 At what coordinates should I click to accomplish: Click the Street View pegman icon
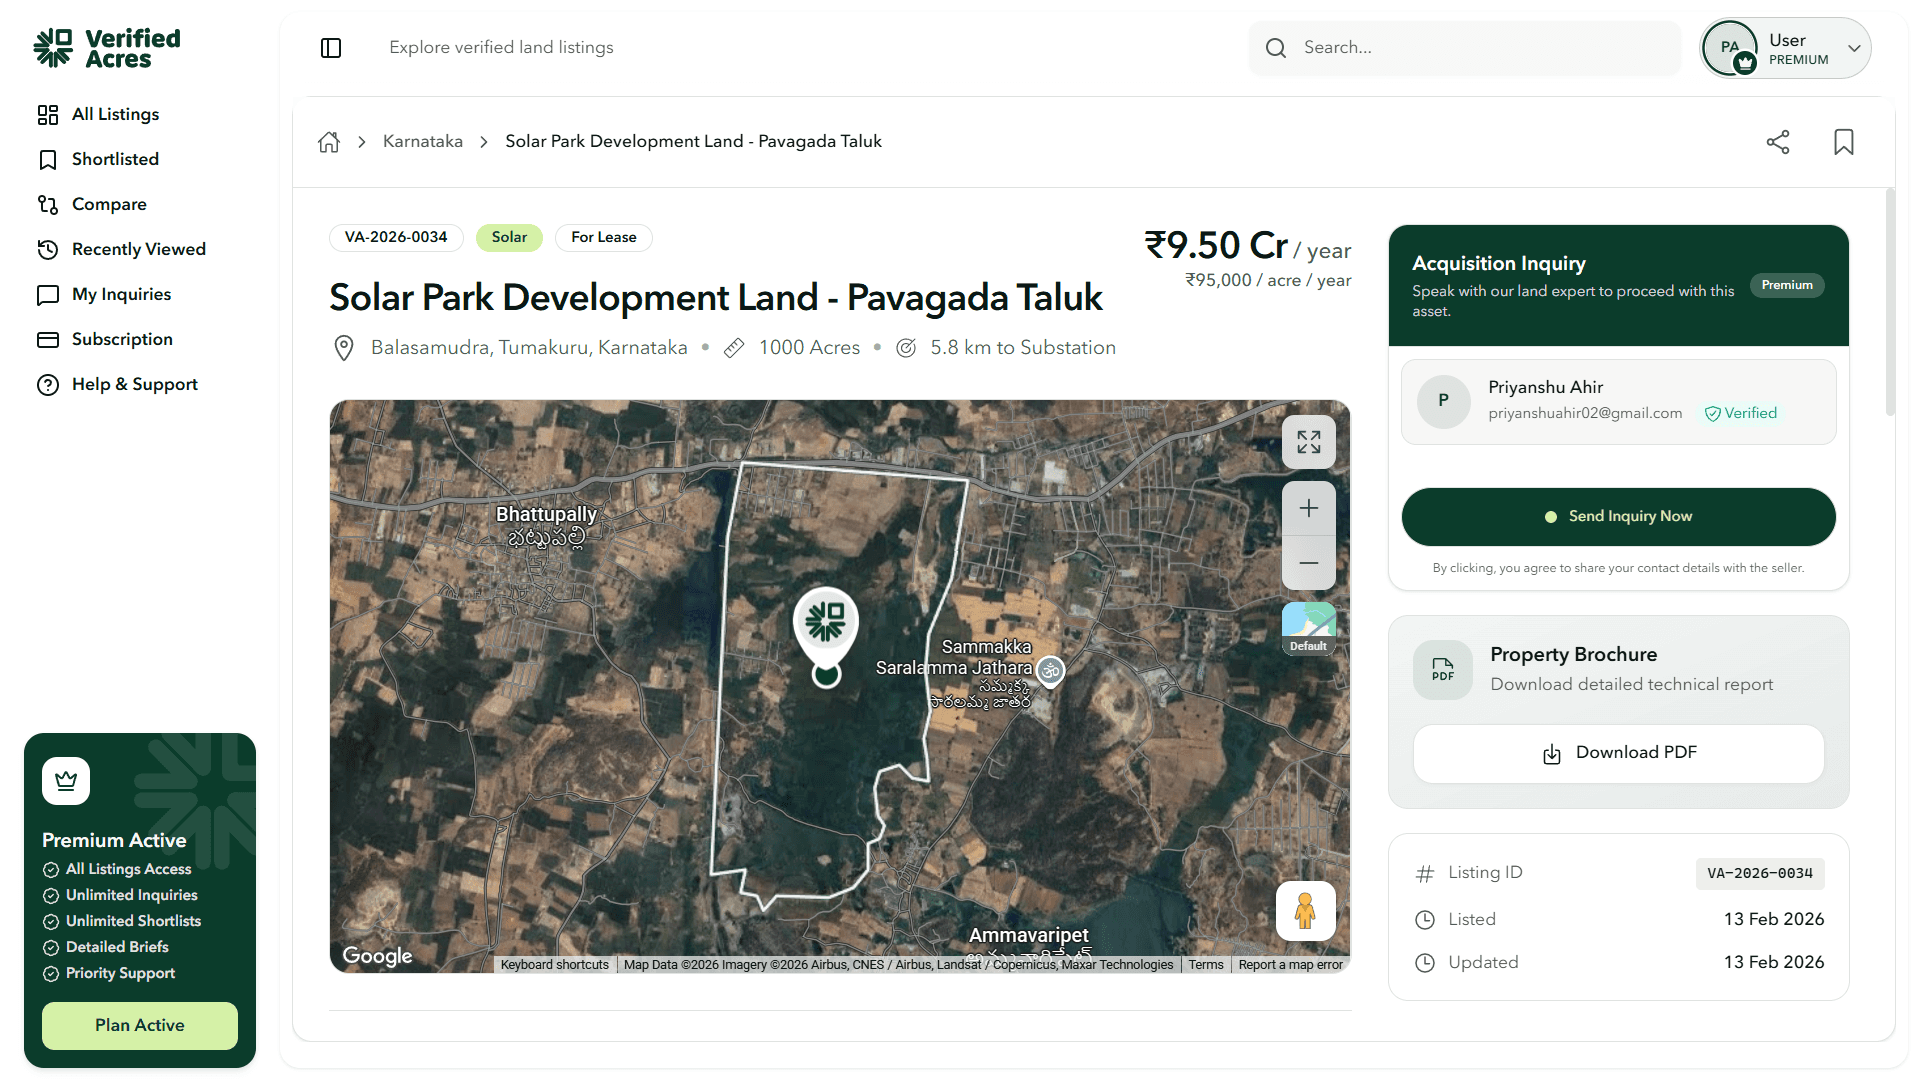[x=1305, y=911]
